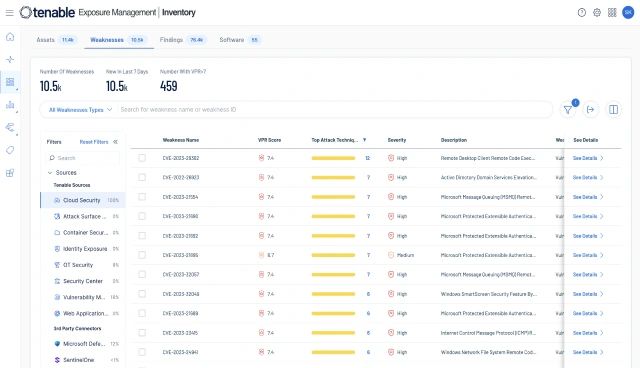Tick the checkbox for CVE-2022-26923
Viewport: 640px width, 368px height.
click(142, 177)
